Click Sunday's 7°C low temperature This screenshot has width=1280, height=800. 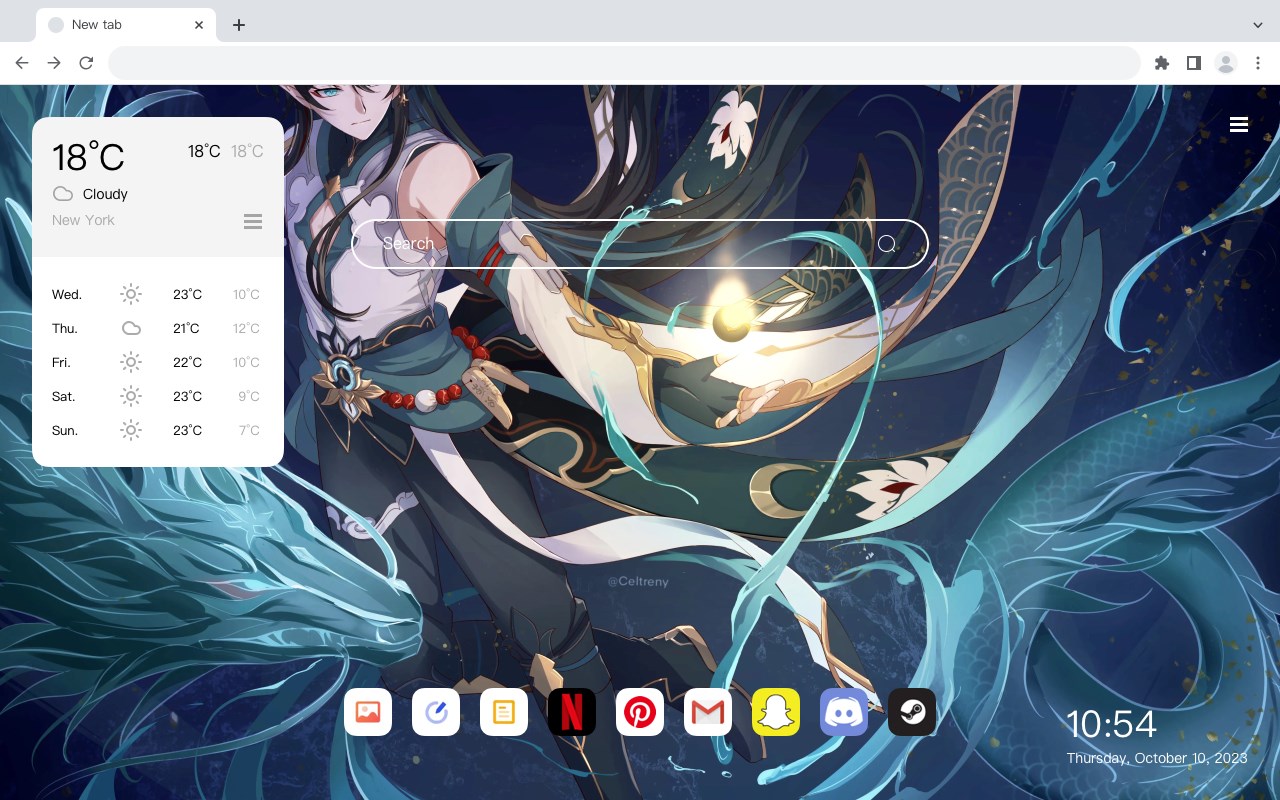tap(249, 430)
